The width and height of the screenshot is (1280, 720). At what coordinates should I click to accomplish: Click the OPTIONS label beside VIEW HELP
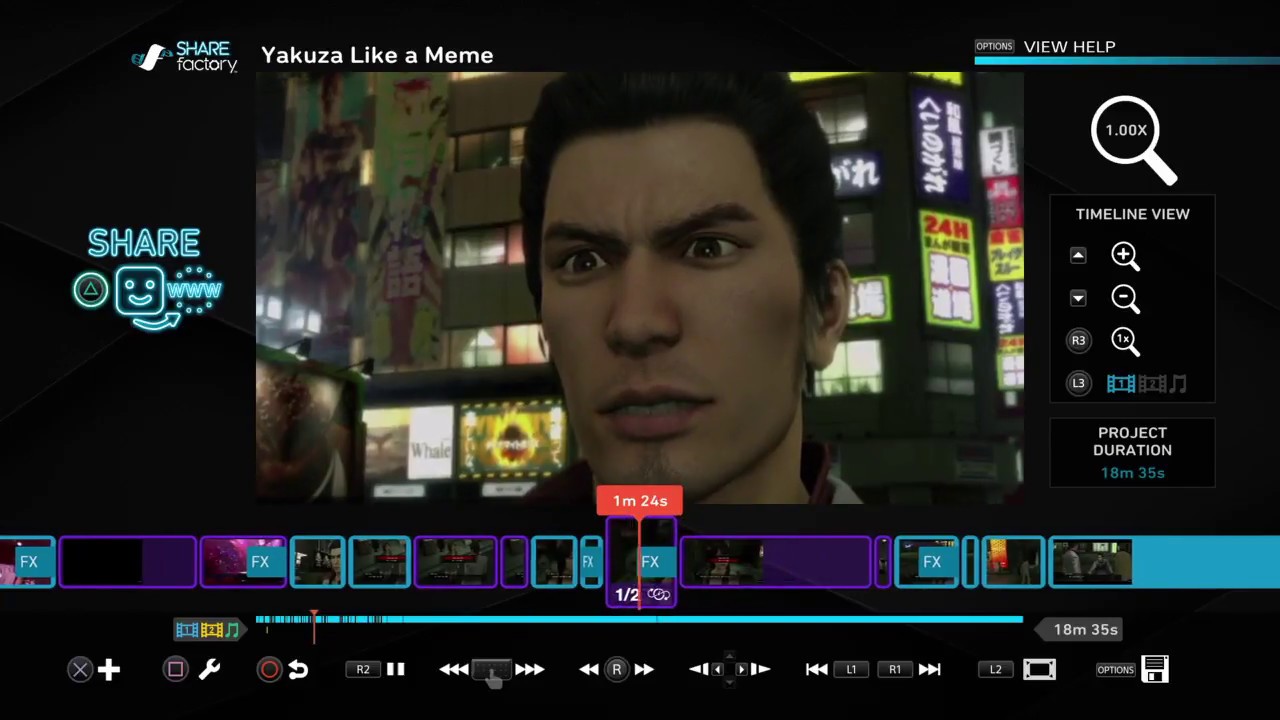[994, 46]
